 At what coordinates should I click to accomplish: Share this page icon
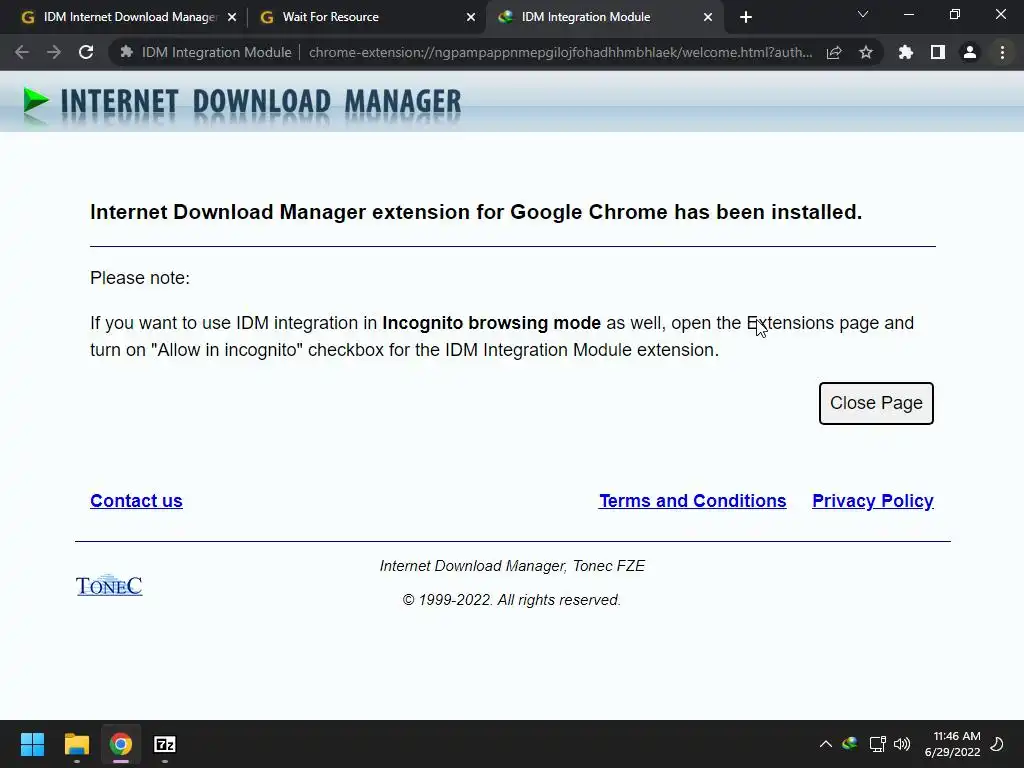tap(834, 52)
